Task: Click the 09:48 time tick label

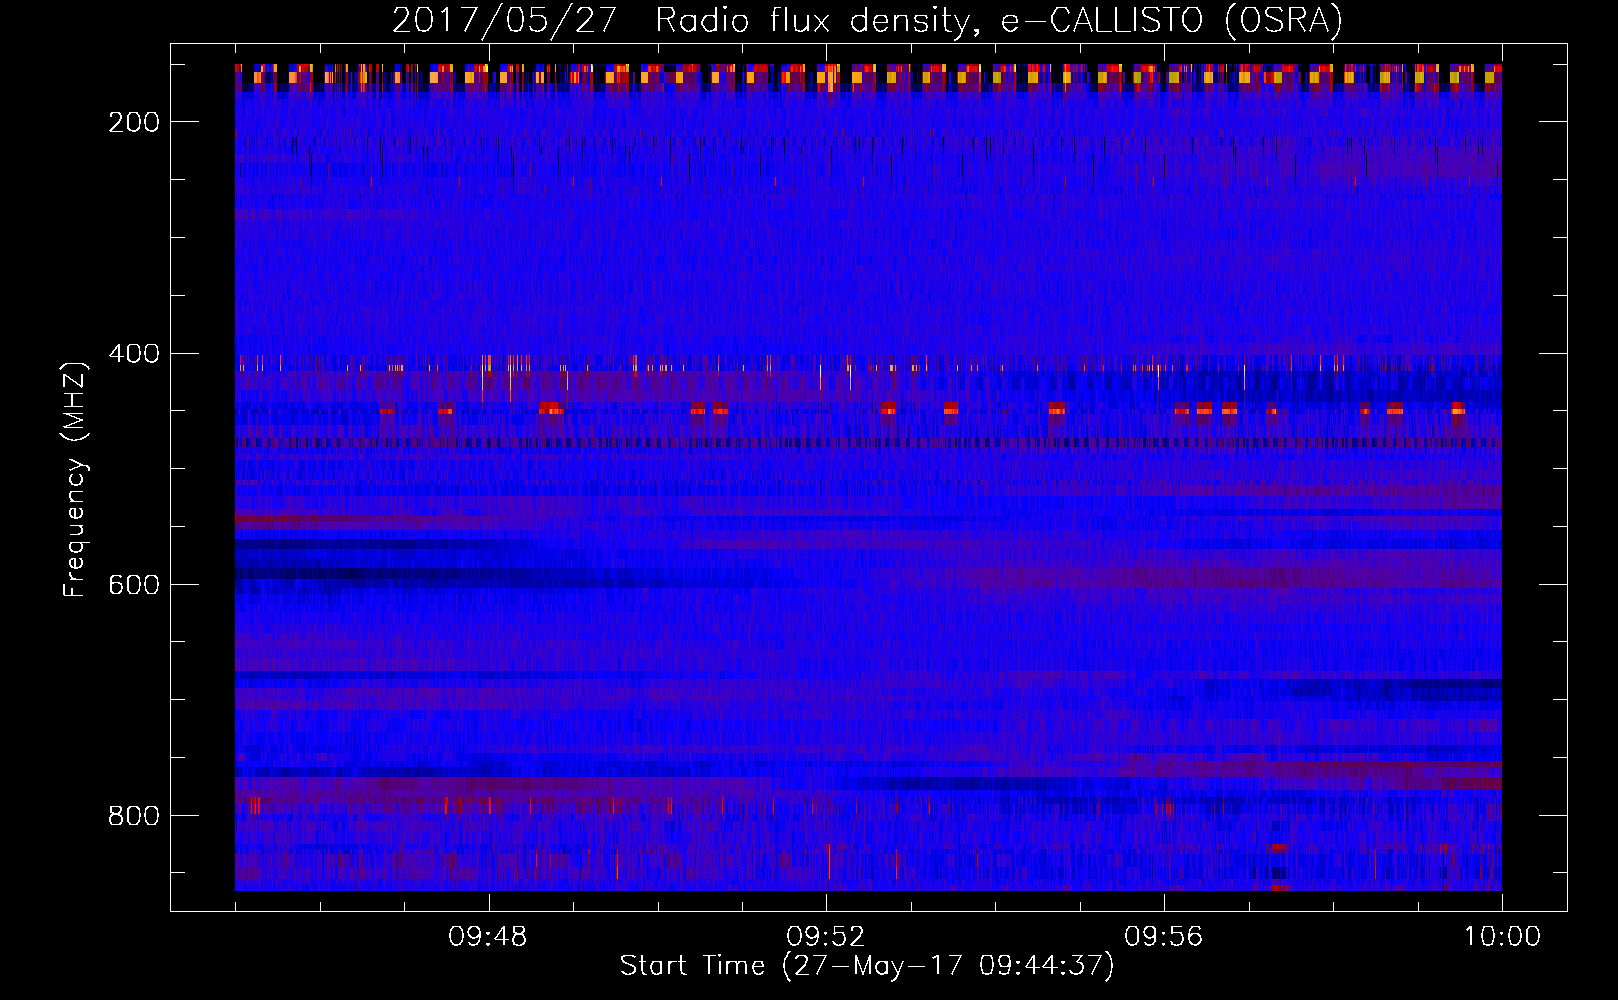Action: (x=488, y=937)
